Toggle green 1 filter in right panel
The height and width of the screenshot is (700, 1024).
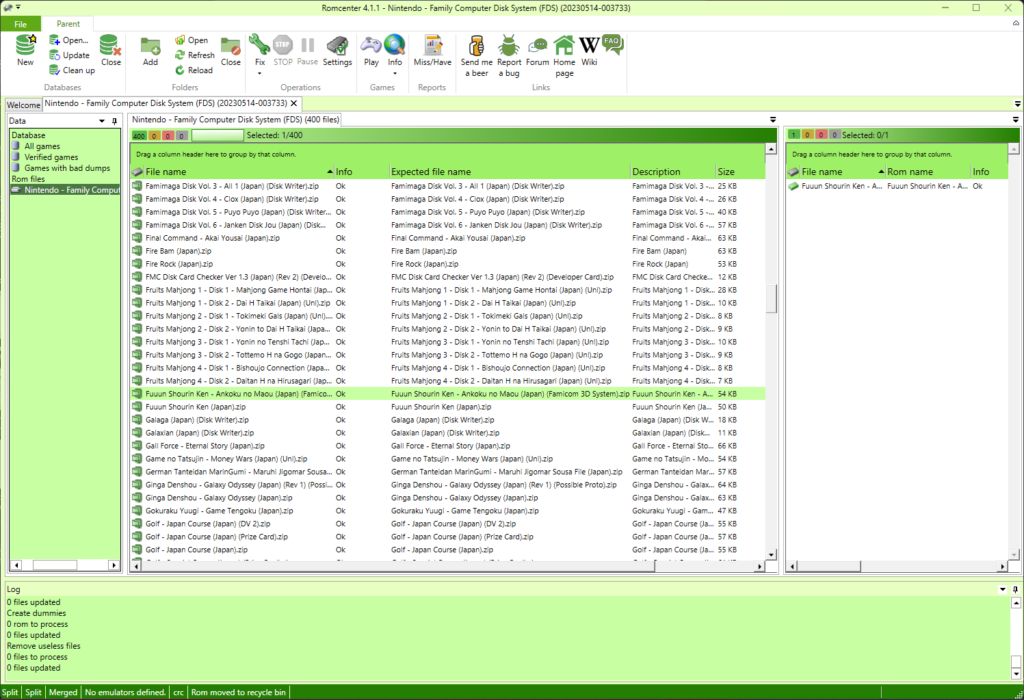click(x=794, y=135)
